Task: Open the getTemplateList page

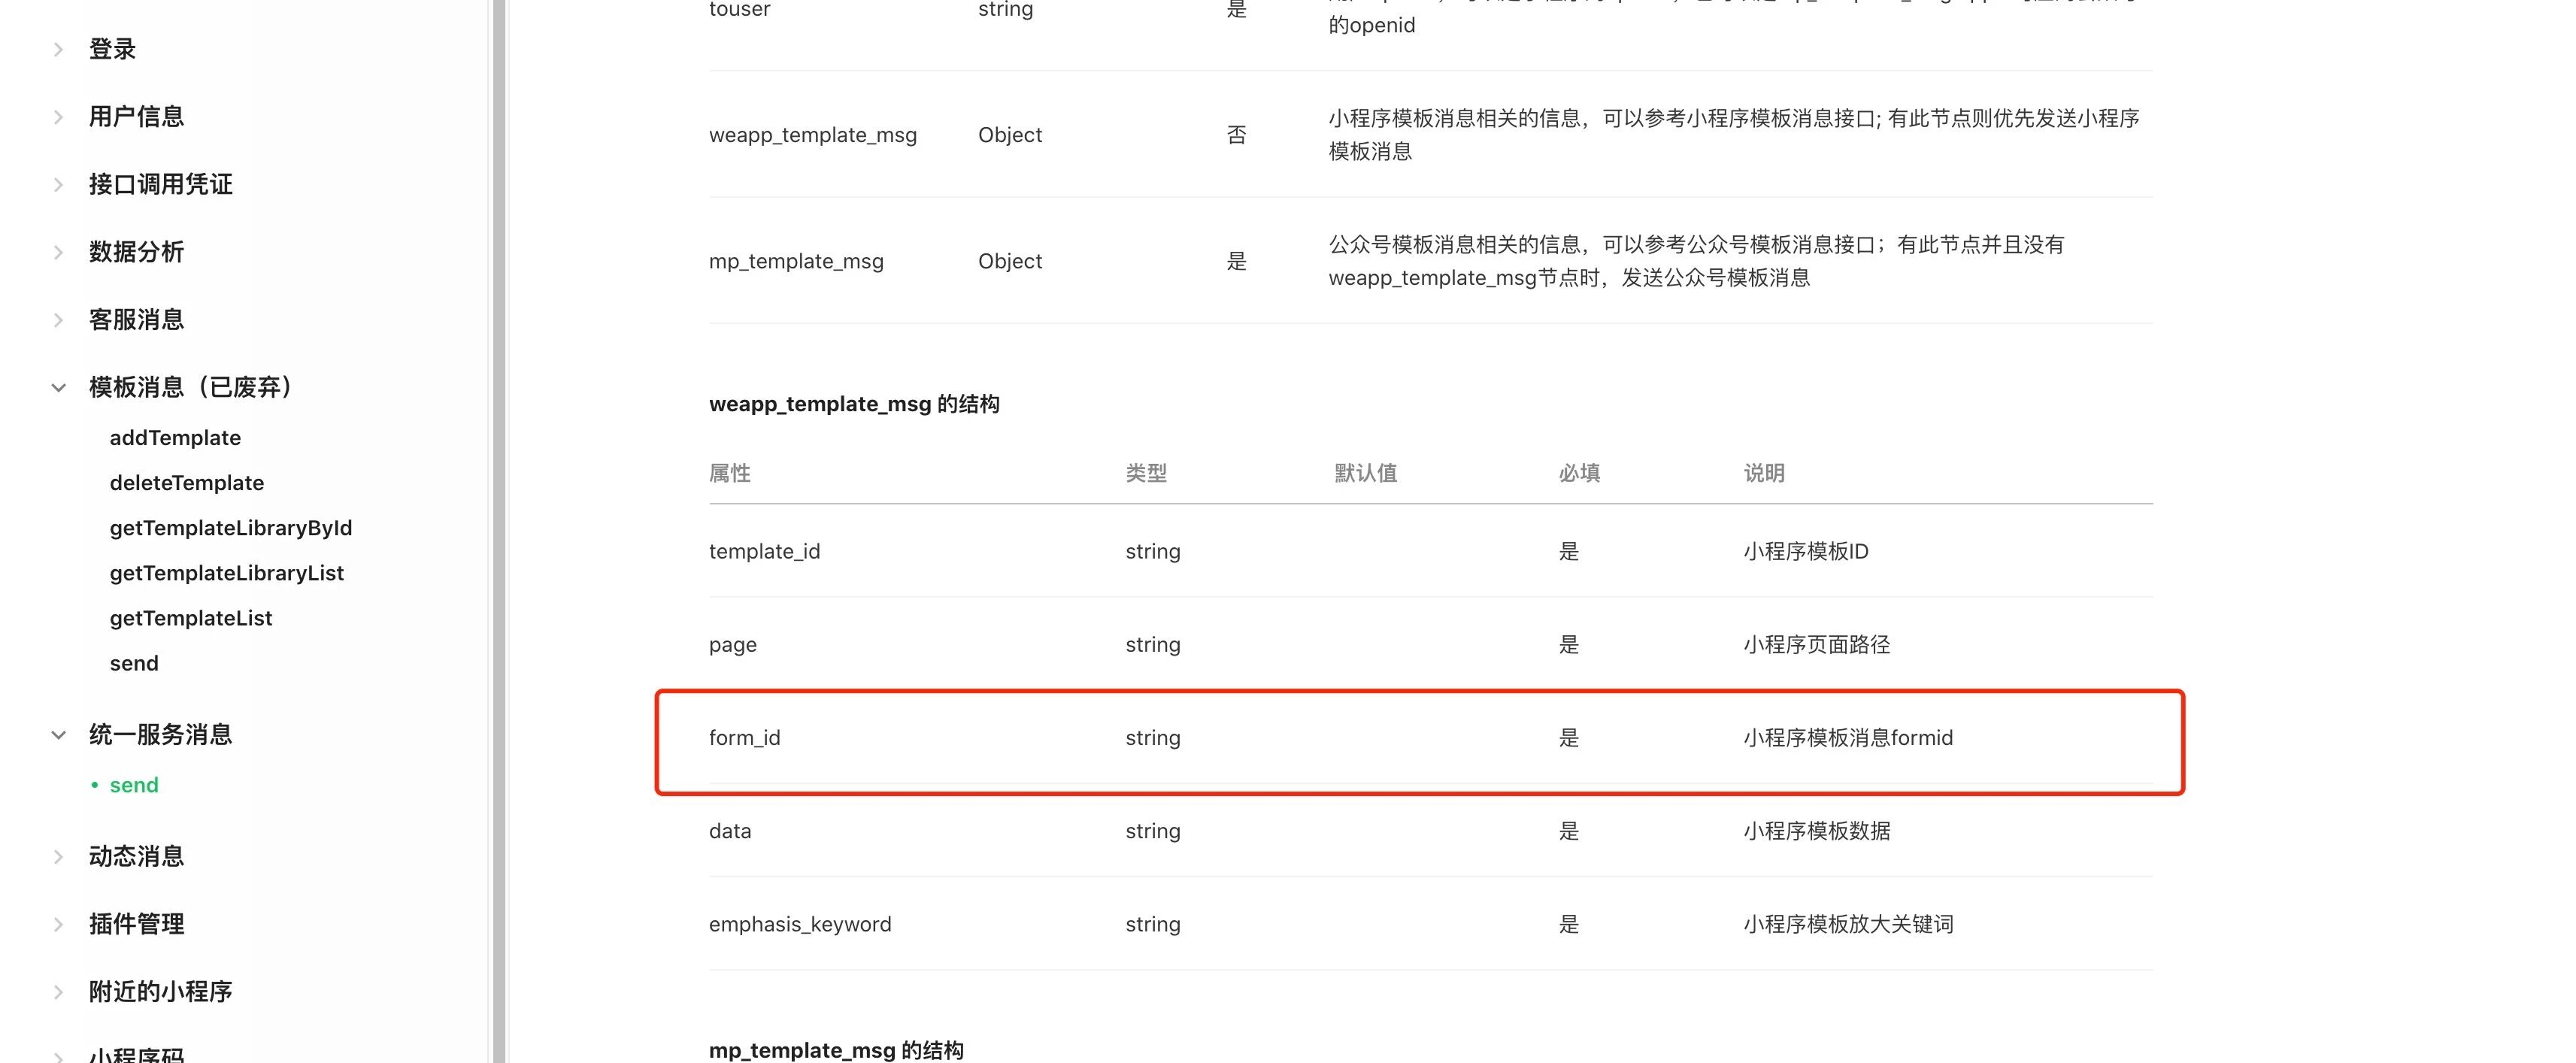Action: pyautogui.click(x=190, y=618)
